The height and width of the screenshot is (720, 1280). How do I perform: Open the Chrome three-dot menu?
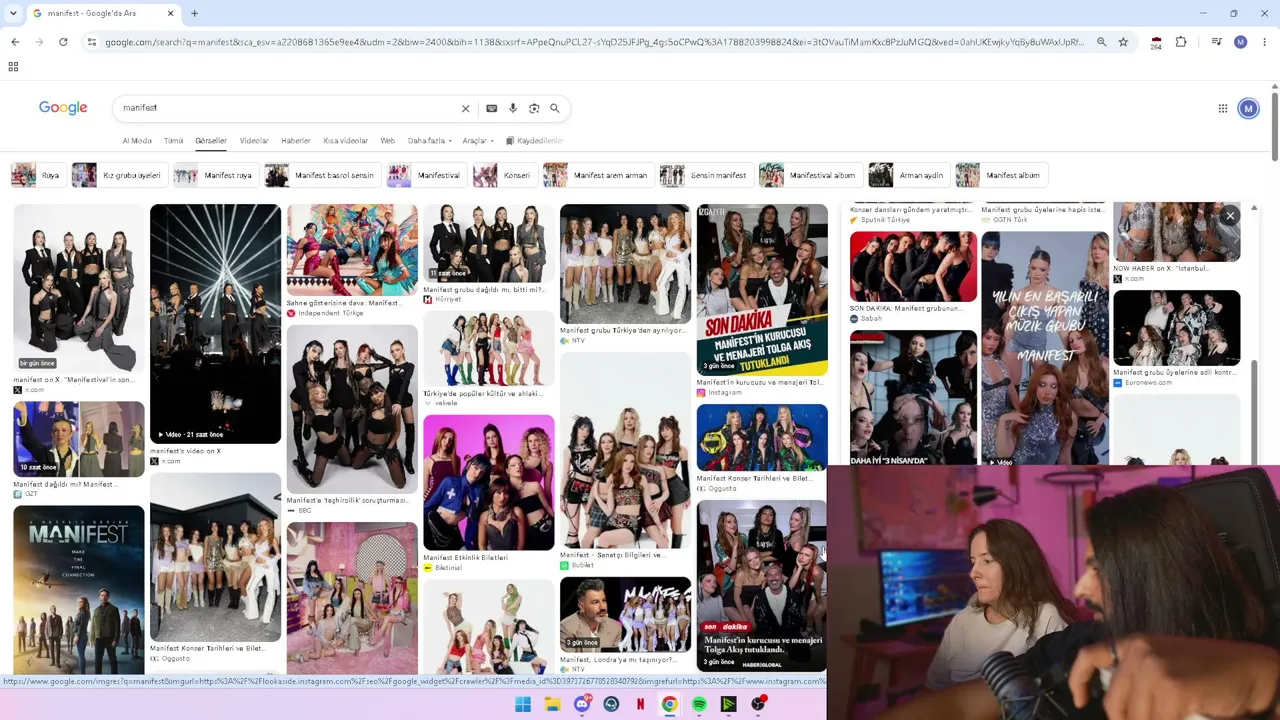pyautogui.click(x=1265, y=42)
